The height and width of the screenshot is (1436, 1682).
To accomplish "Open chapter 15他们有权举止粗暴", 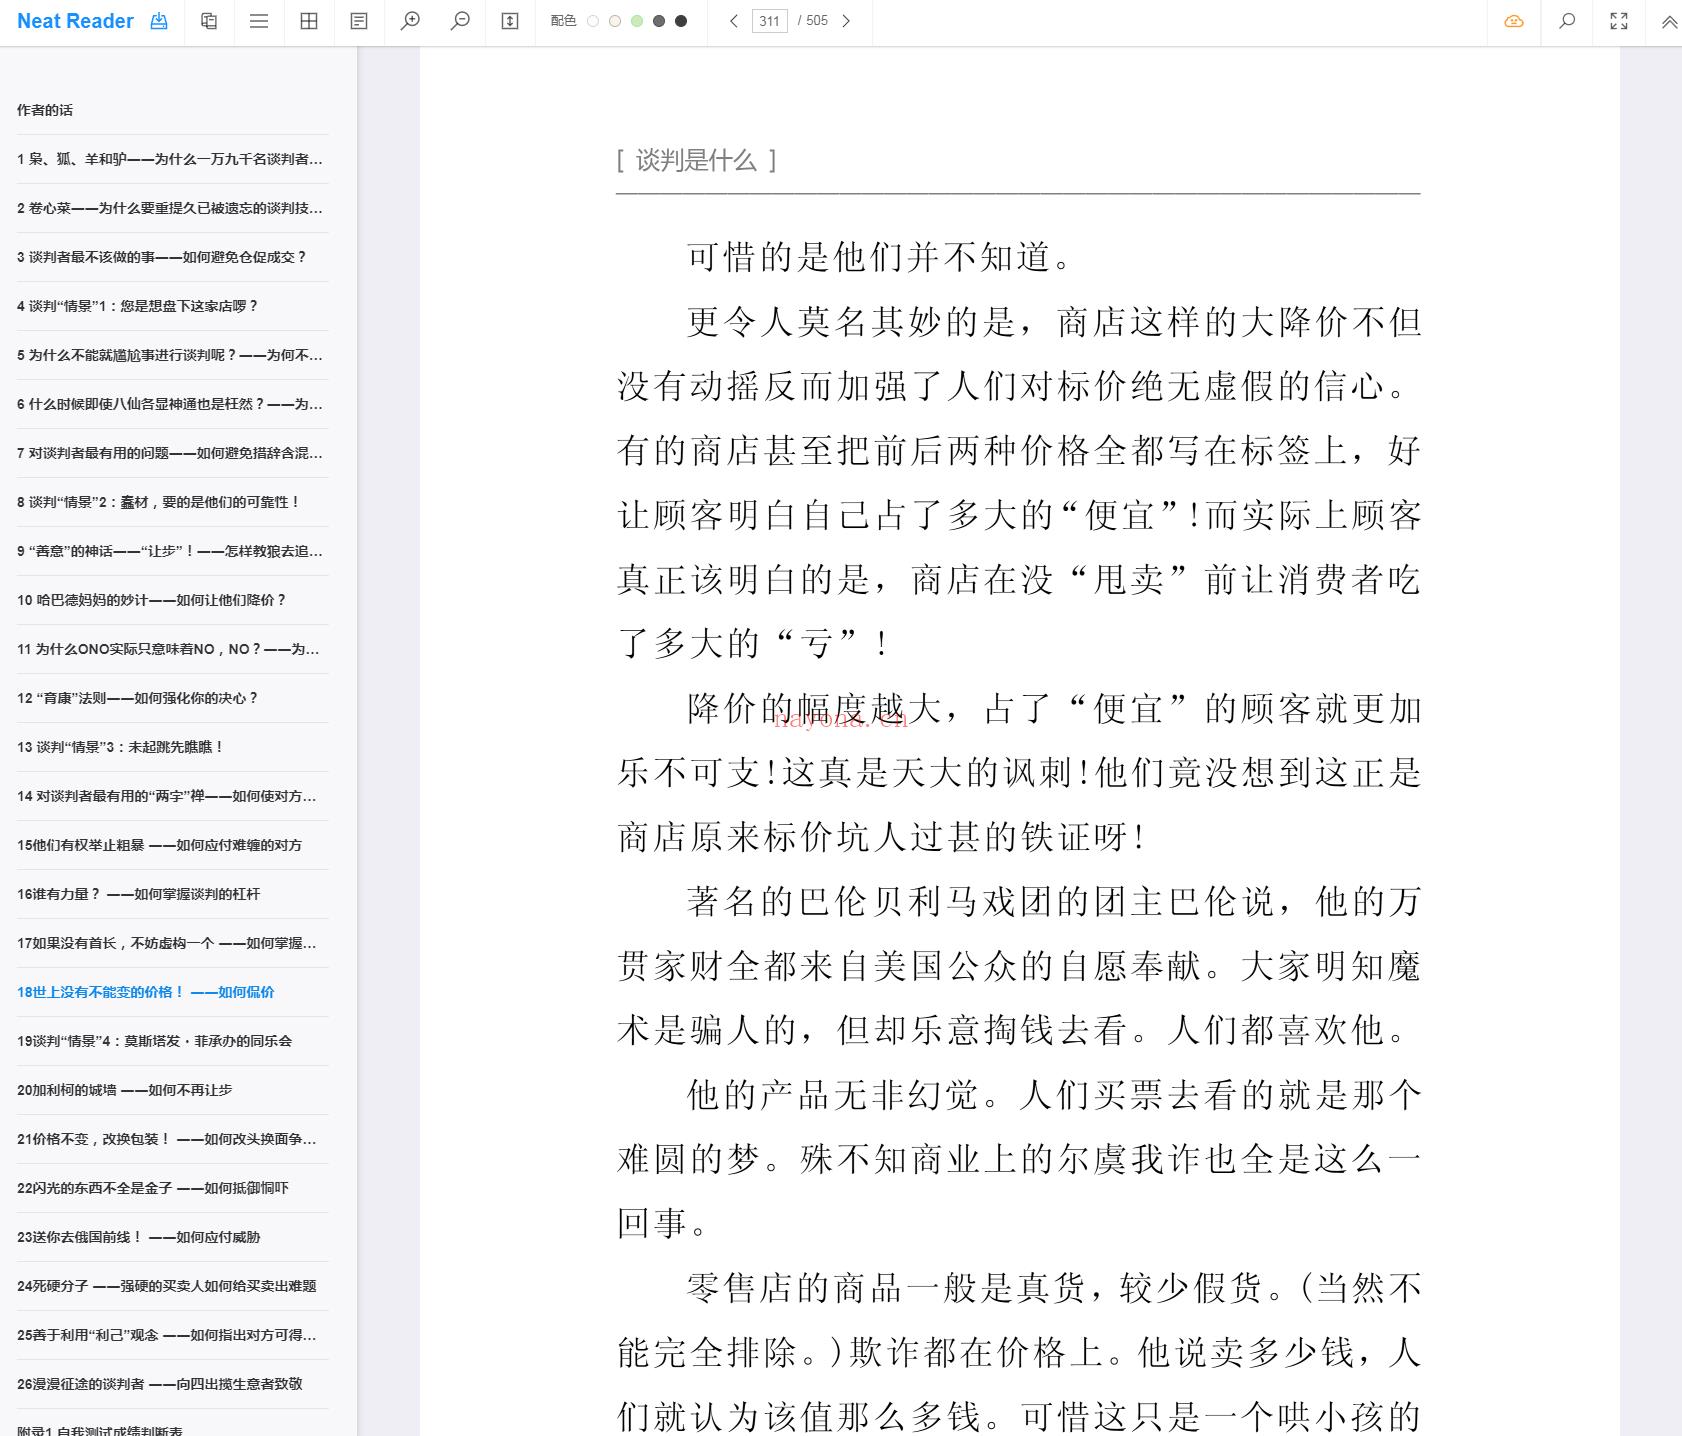I will (159, 845).
